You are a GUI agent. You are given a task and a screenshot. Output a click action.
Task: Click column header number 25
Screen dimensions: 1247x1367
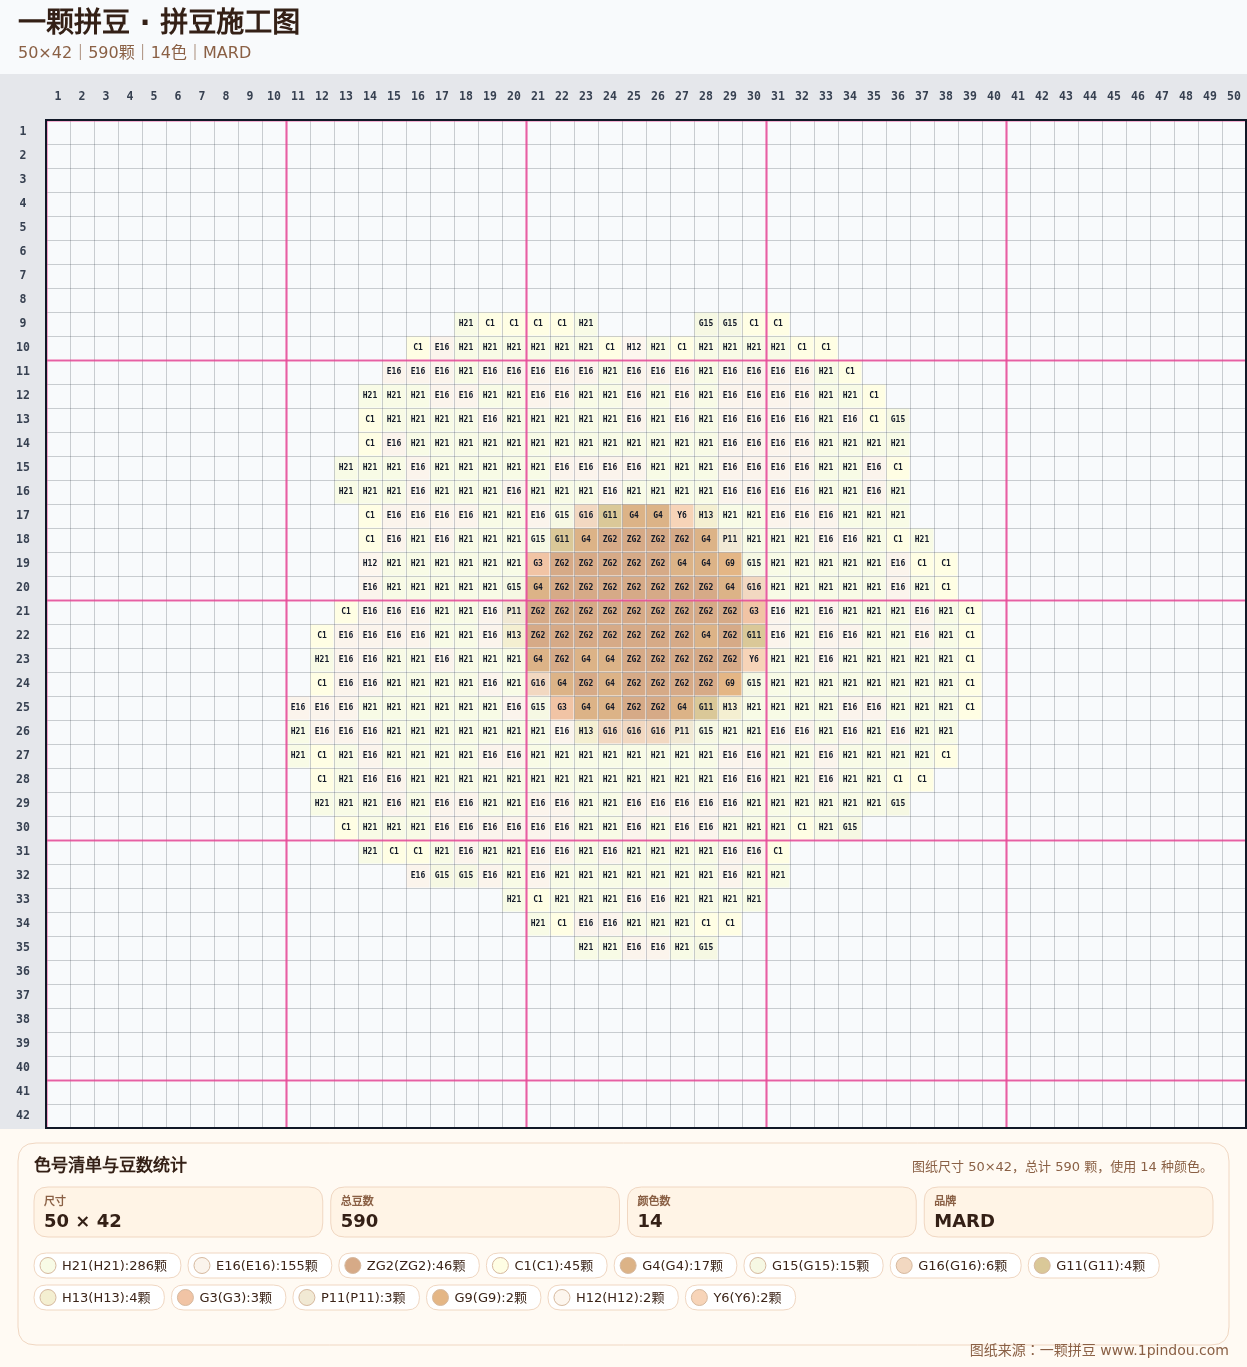(x=634, y=96)
